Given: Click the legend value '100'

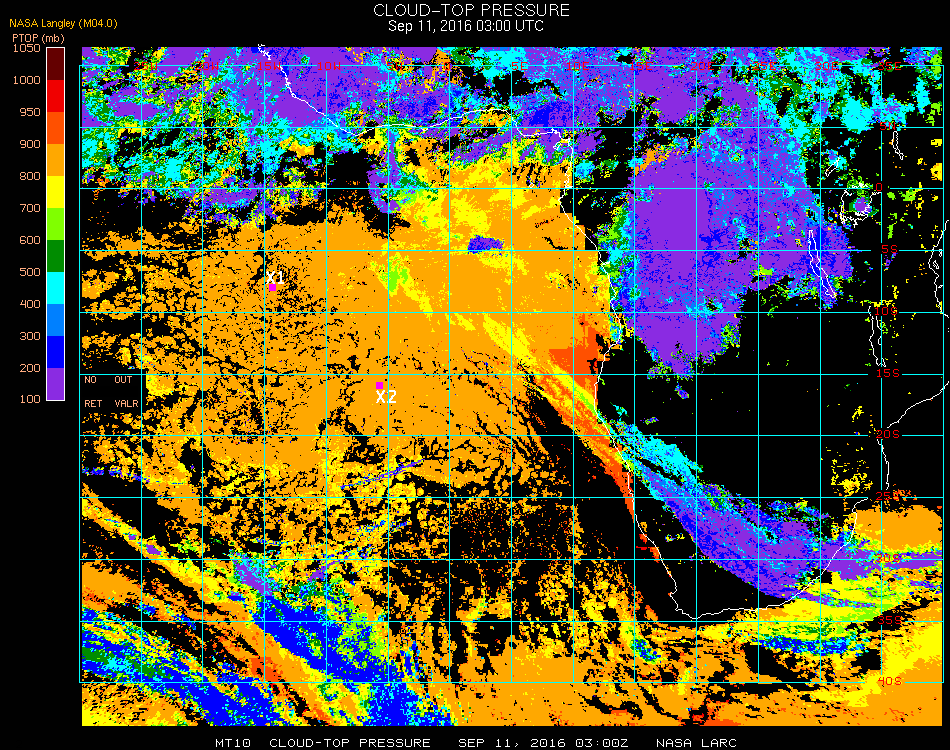Looking at the screenshot, I should 30,399.
